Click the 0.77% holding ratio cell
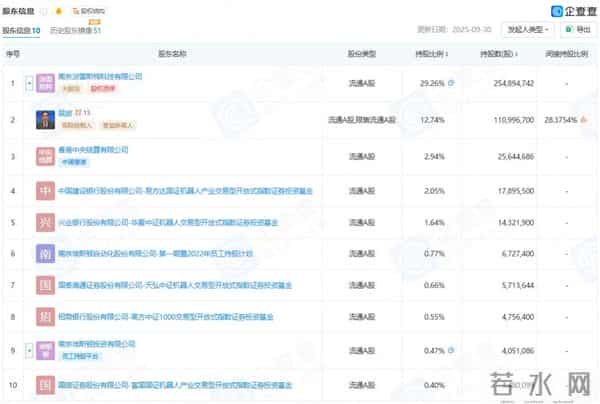Image resolution: width=600 pixels, height=404 pixels. coord(434,253)
